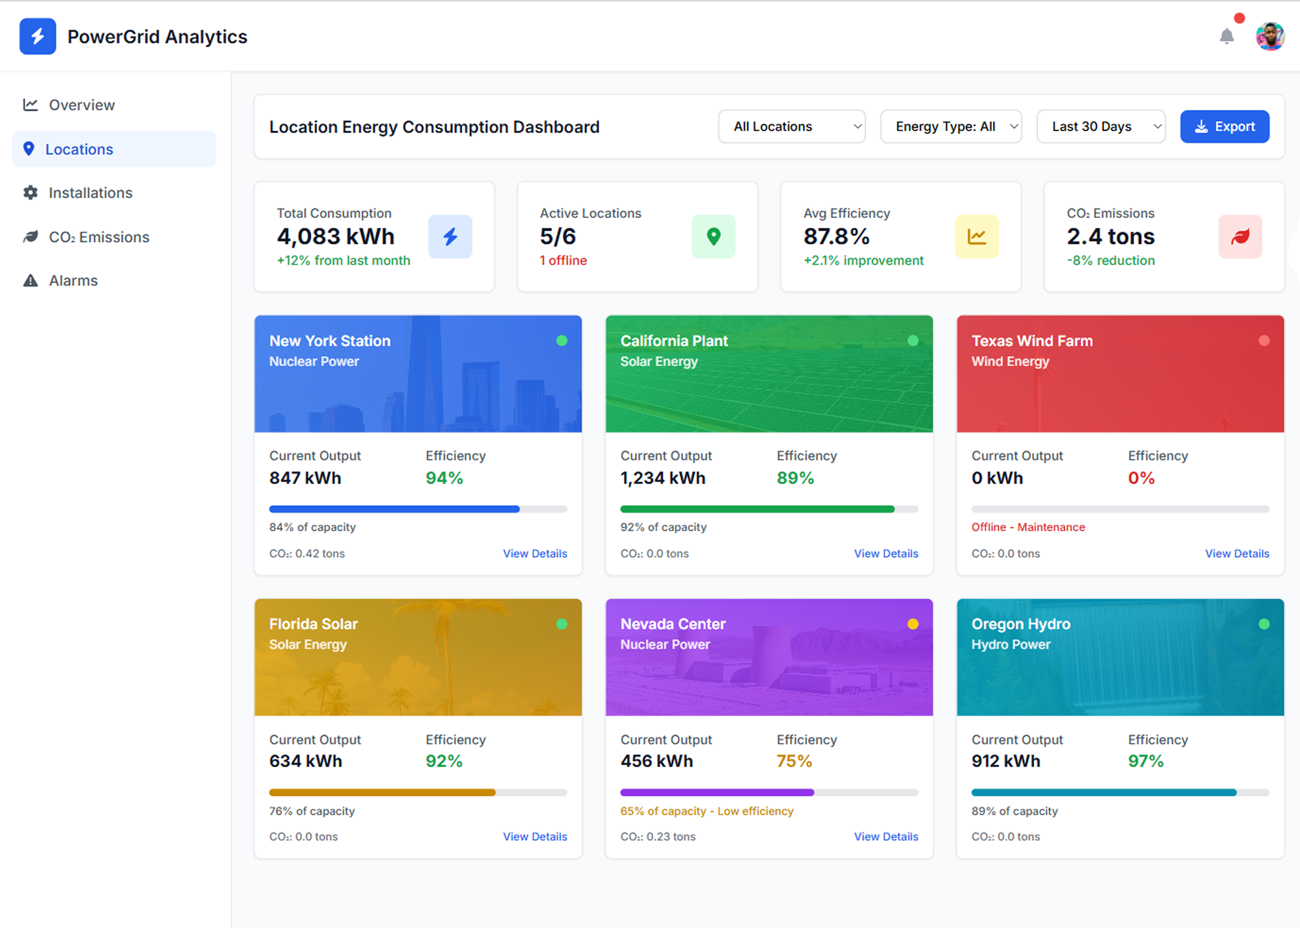Click the user profile avatar
Screen dimensions: 1300x928
coord(1269,37)
